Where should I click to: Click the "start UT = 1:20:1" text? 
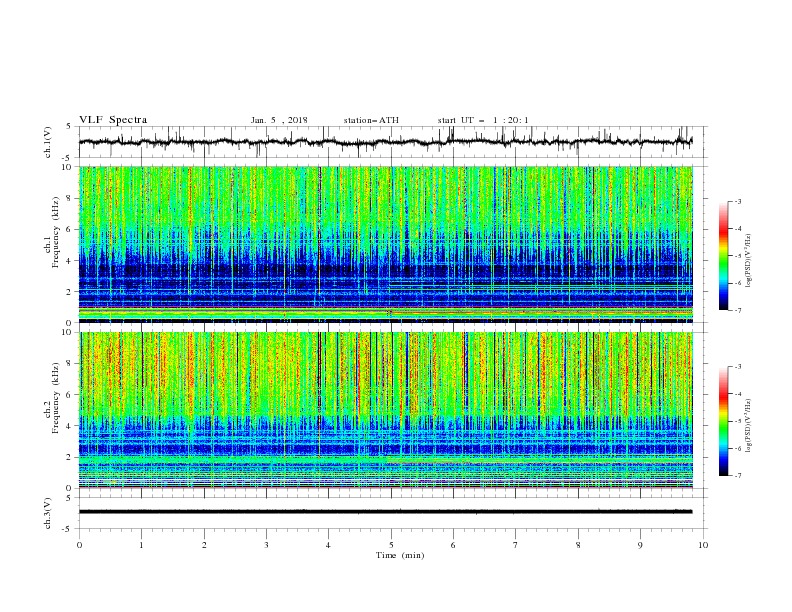coord(483,120)
